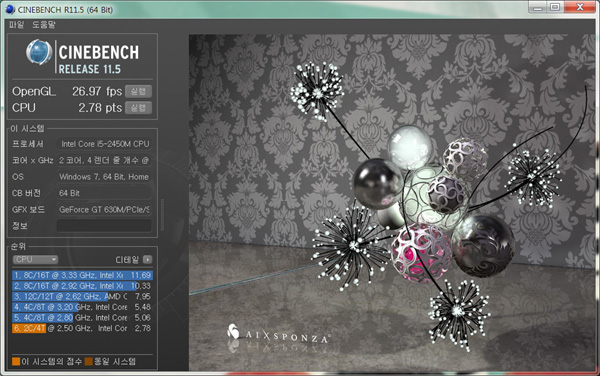Run the CPU benchmark with the 실행 button
600x376 pixels.
138,108
